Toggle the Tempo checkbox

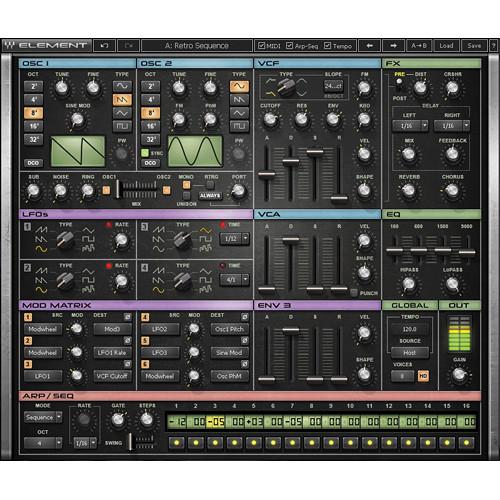(327, 45)
